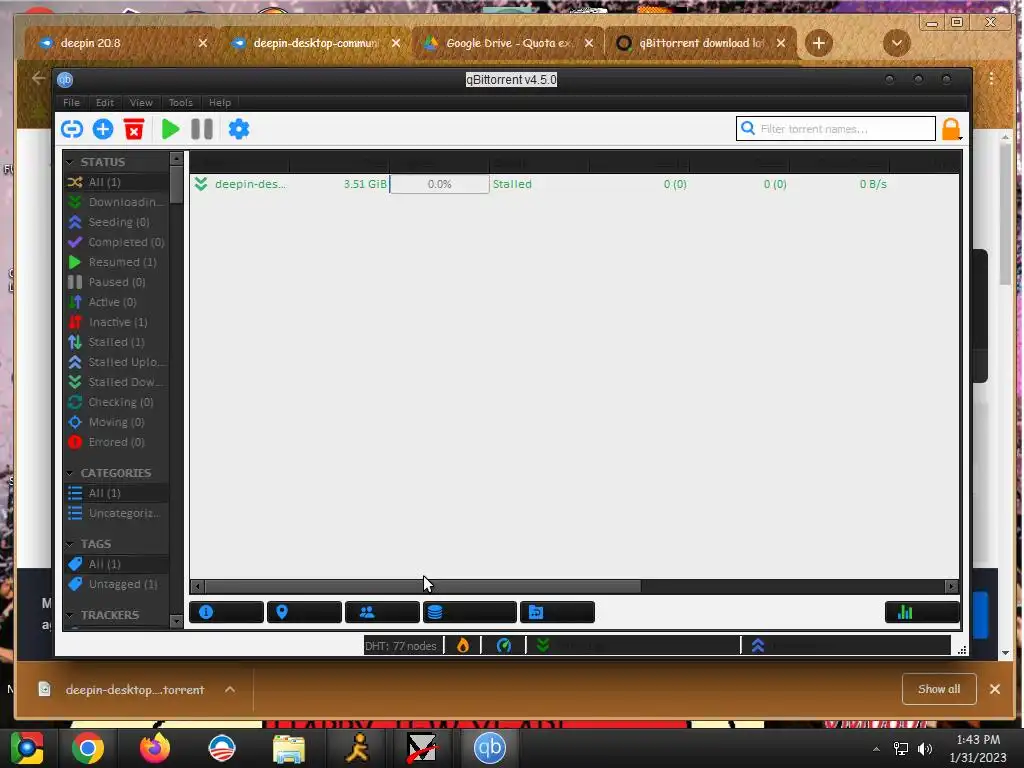Click the sidebar scroll down arrow
Viewport: 1024px width, 768px height.
[x=176, y=620]
